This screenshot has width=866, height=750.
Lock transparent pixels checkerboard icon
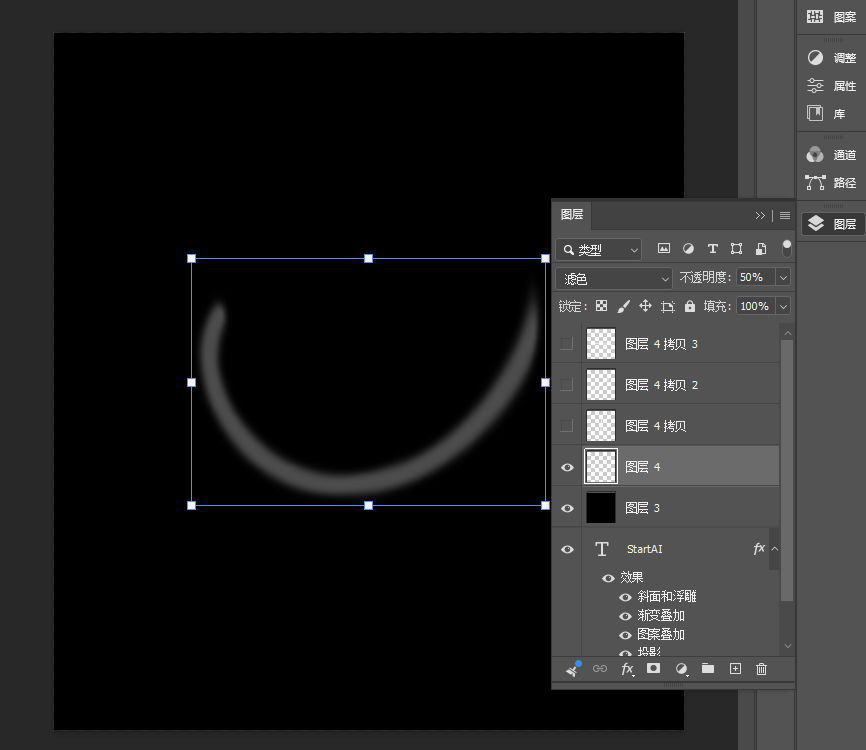coord(601,306)
